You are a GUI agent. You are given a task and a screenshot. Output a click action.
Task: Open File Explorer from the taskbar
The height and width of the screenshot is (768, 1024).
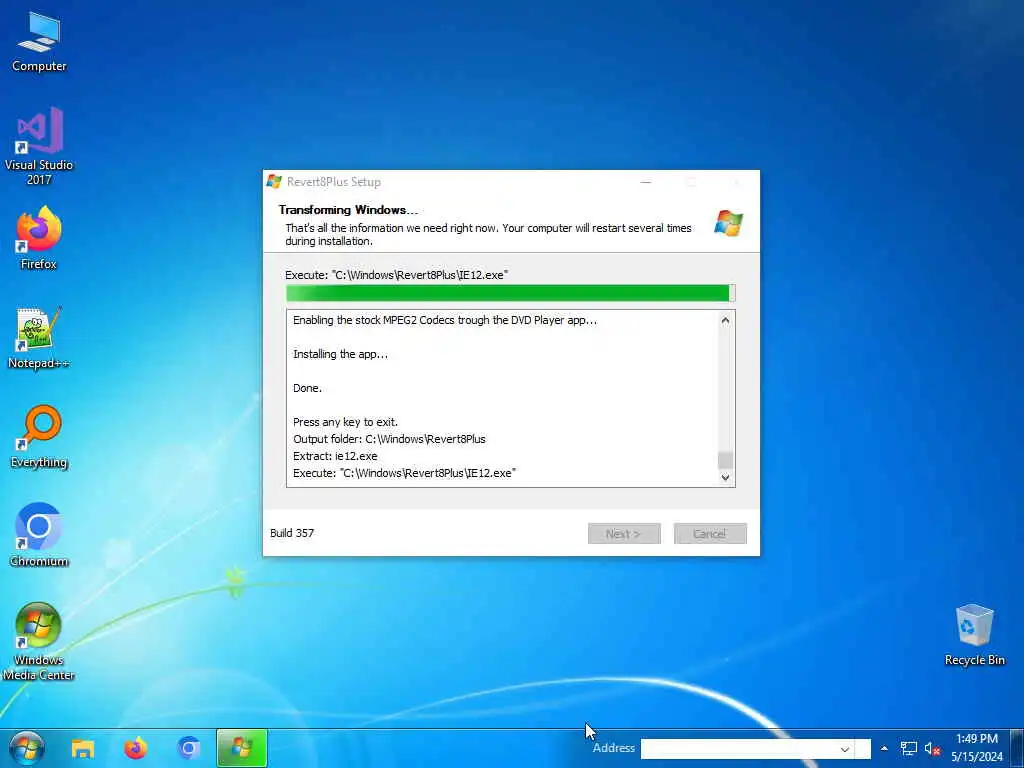[83, 748]
